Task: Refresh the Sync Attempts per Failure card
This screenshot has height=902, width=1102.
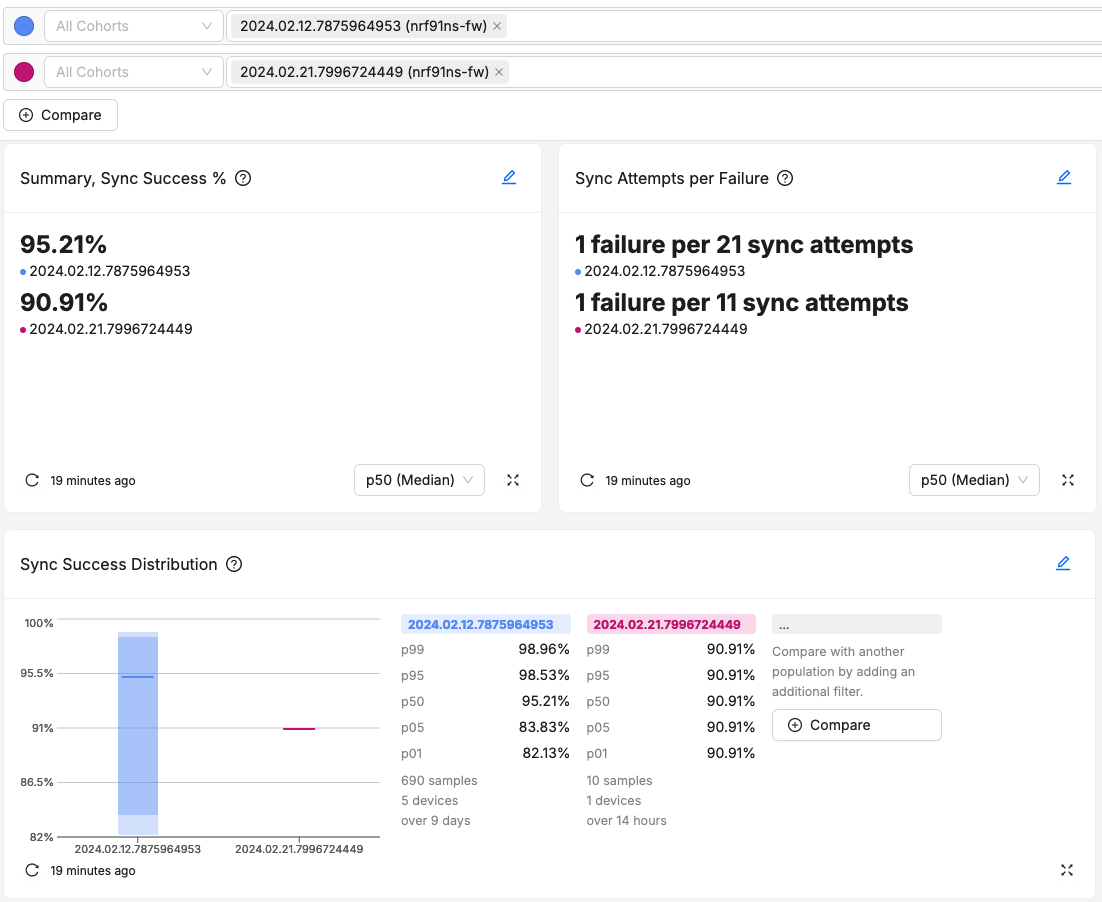Action: [x=587, y=480]
